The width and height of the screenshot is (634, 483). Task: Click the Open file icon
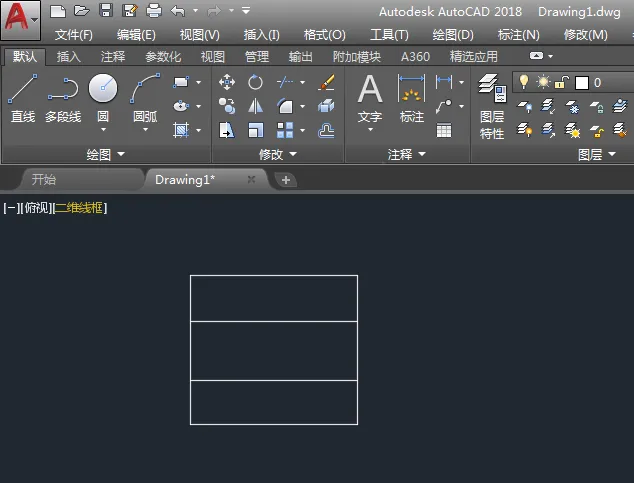coord(82,11)
